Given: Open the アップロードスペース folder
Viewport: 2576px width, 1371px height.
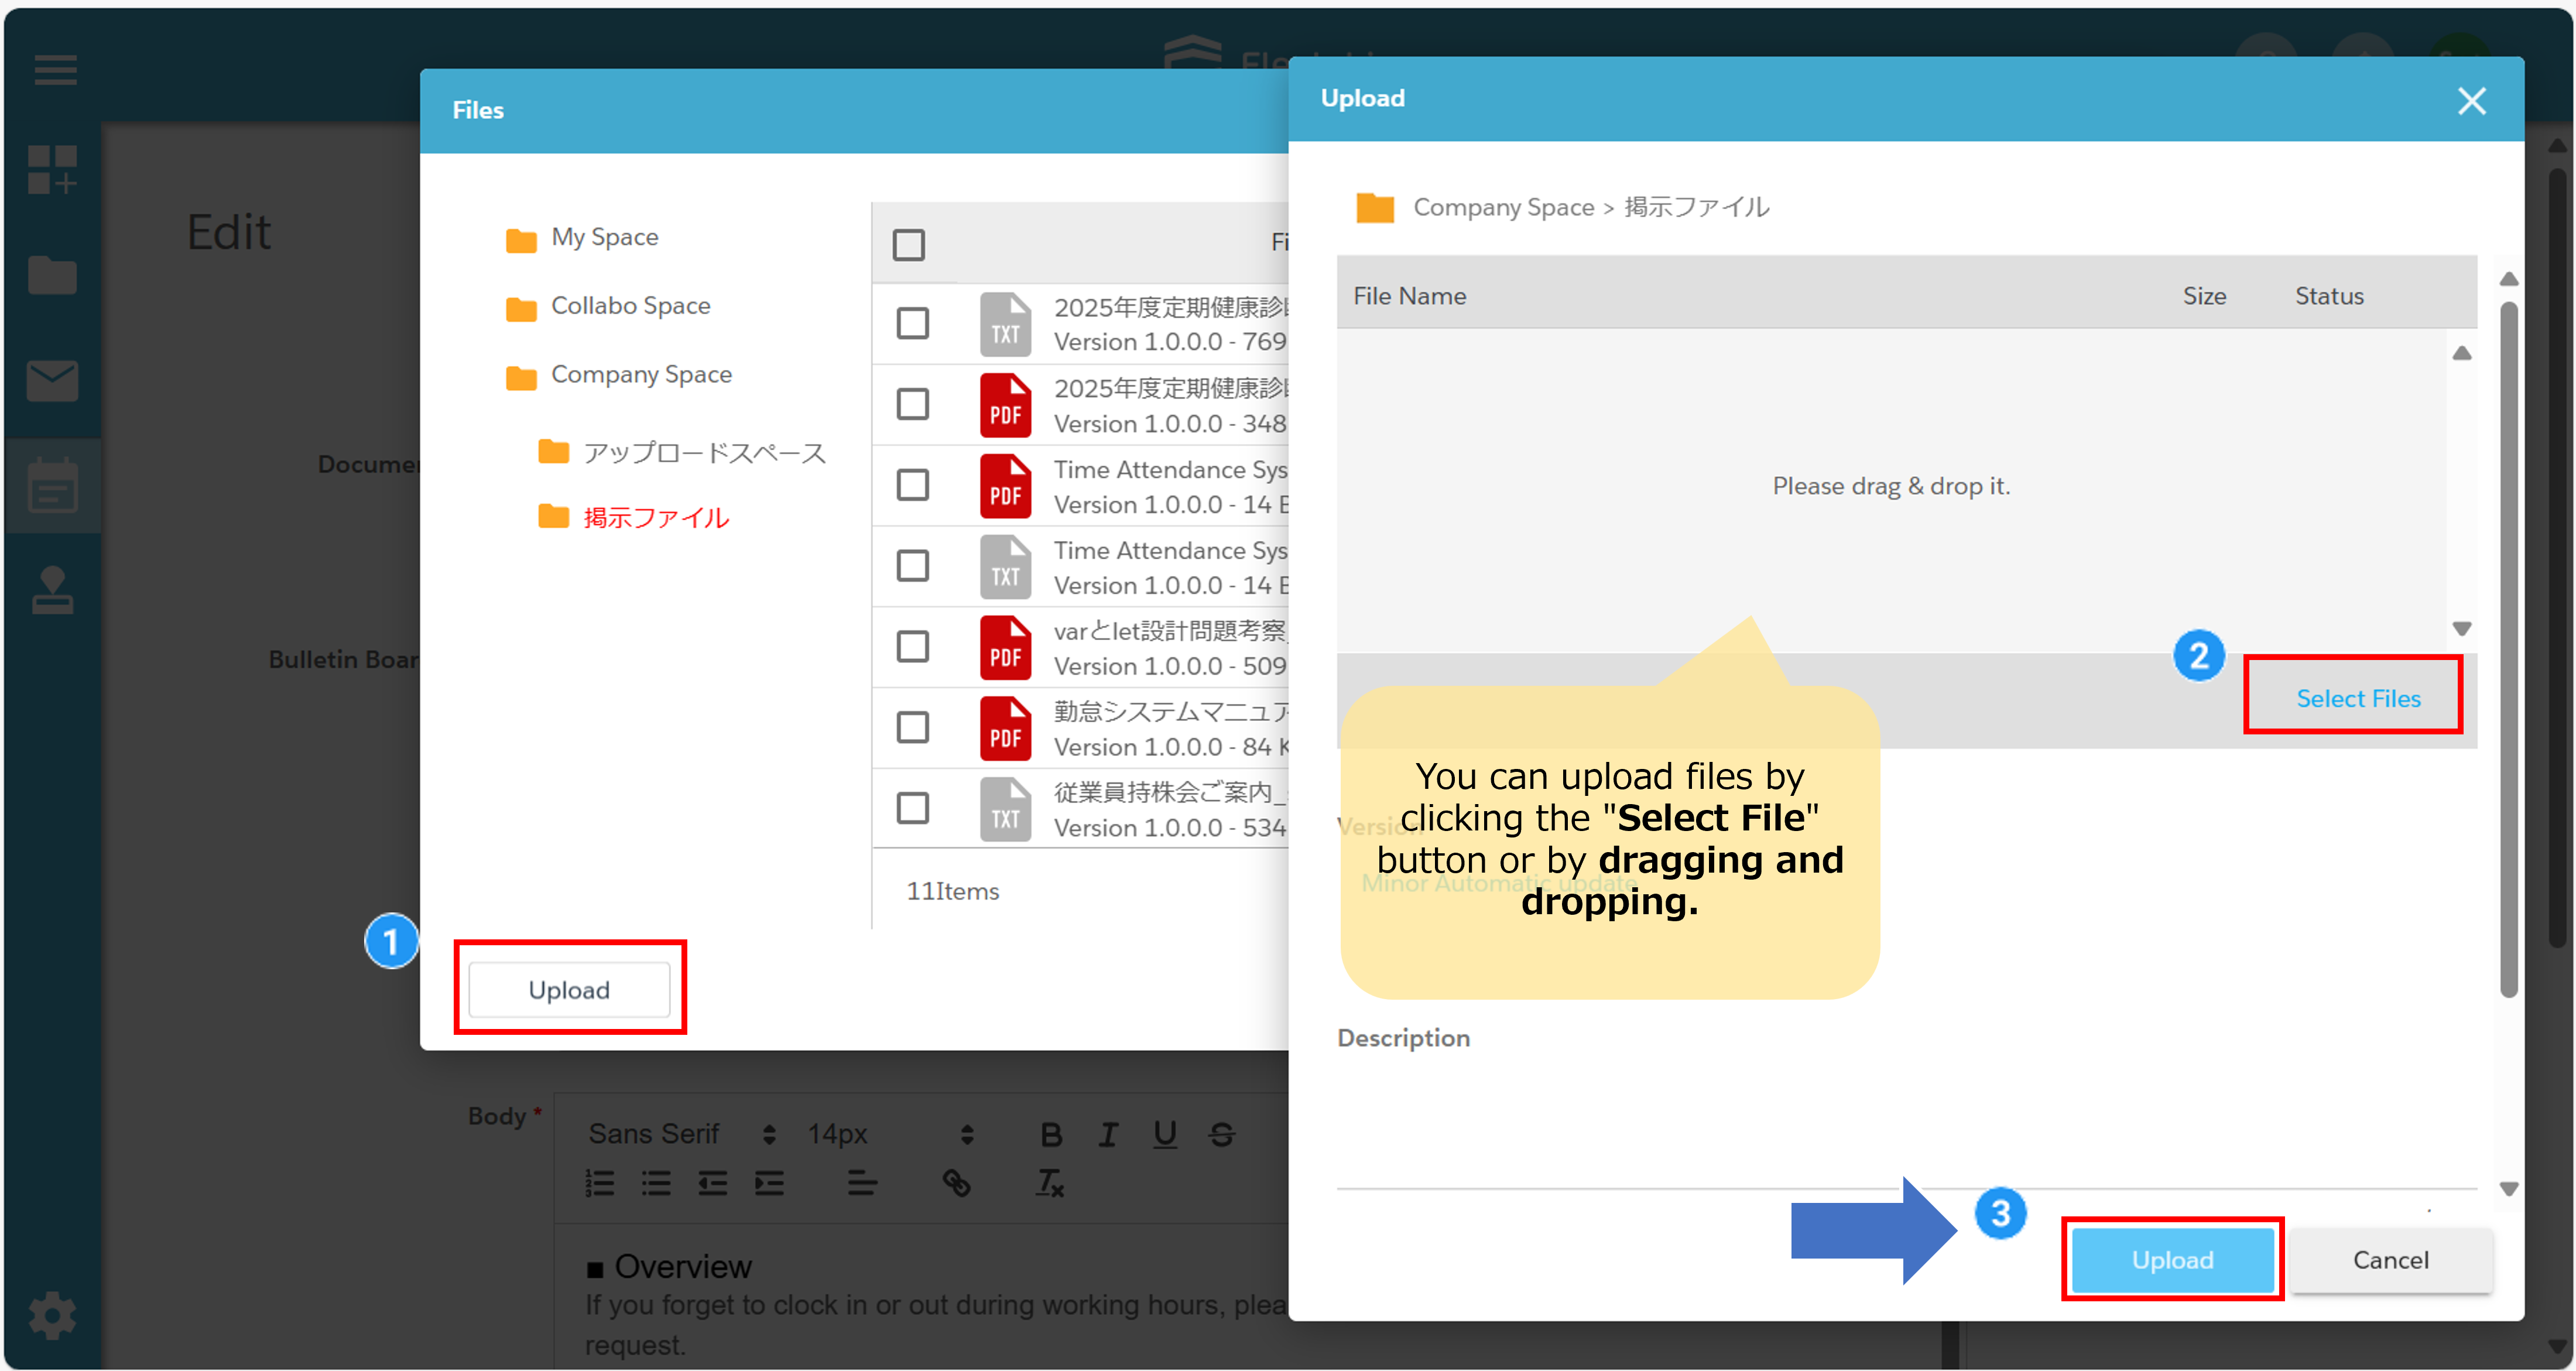Looking at the screenshot, I should pos(704,454).
